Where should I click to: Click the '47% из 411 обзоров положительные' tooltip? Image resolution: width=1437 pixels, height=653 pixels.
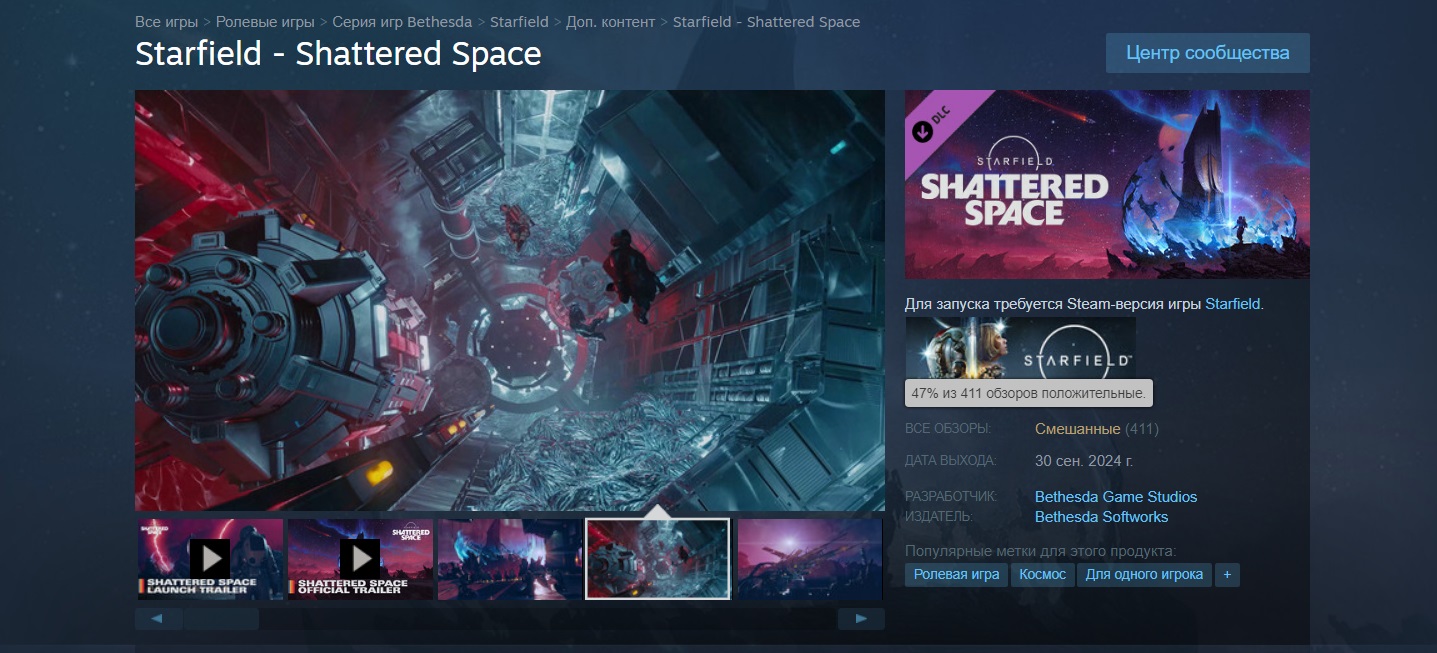pos(1029,393)
